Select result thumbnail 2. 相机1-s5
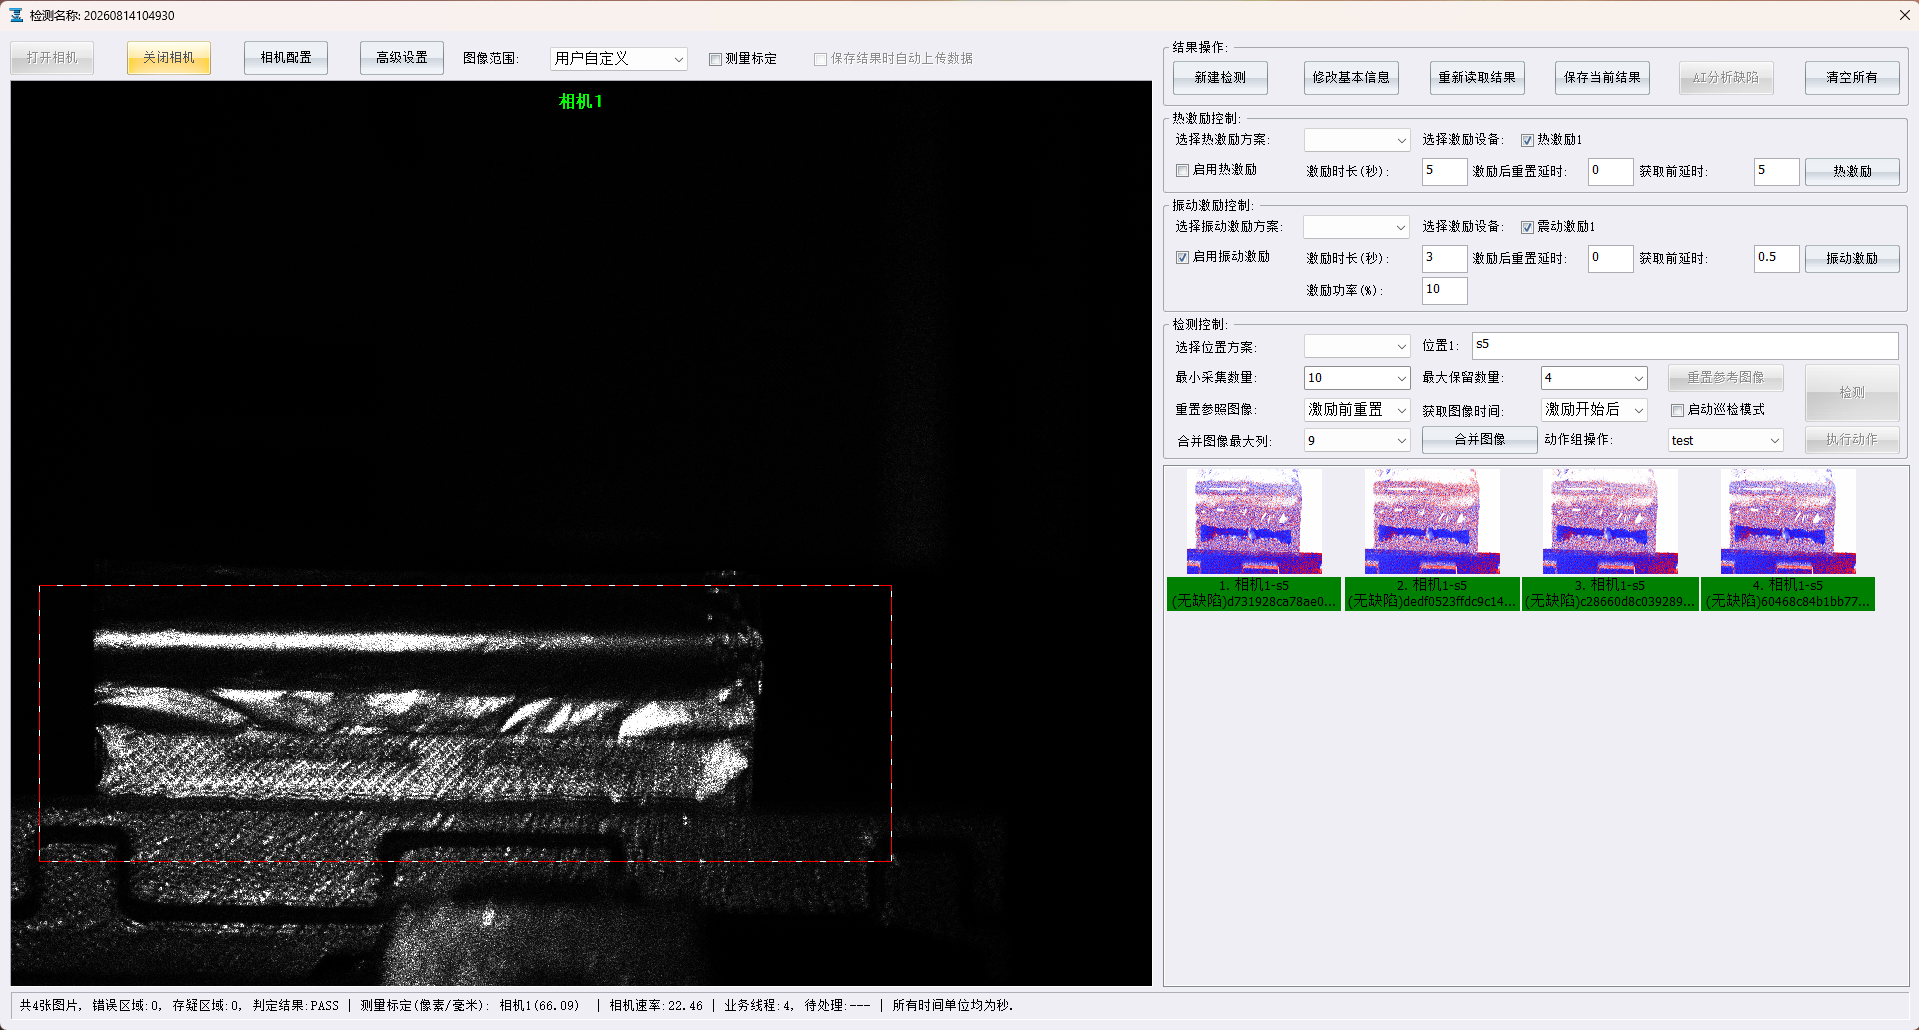The width and height of the screenshot is (1919, 1030). click(1432, 540)
